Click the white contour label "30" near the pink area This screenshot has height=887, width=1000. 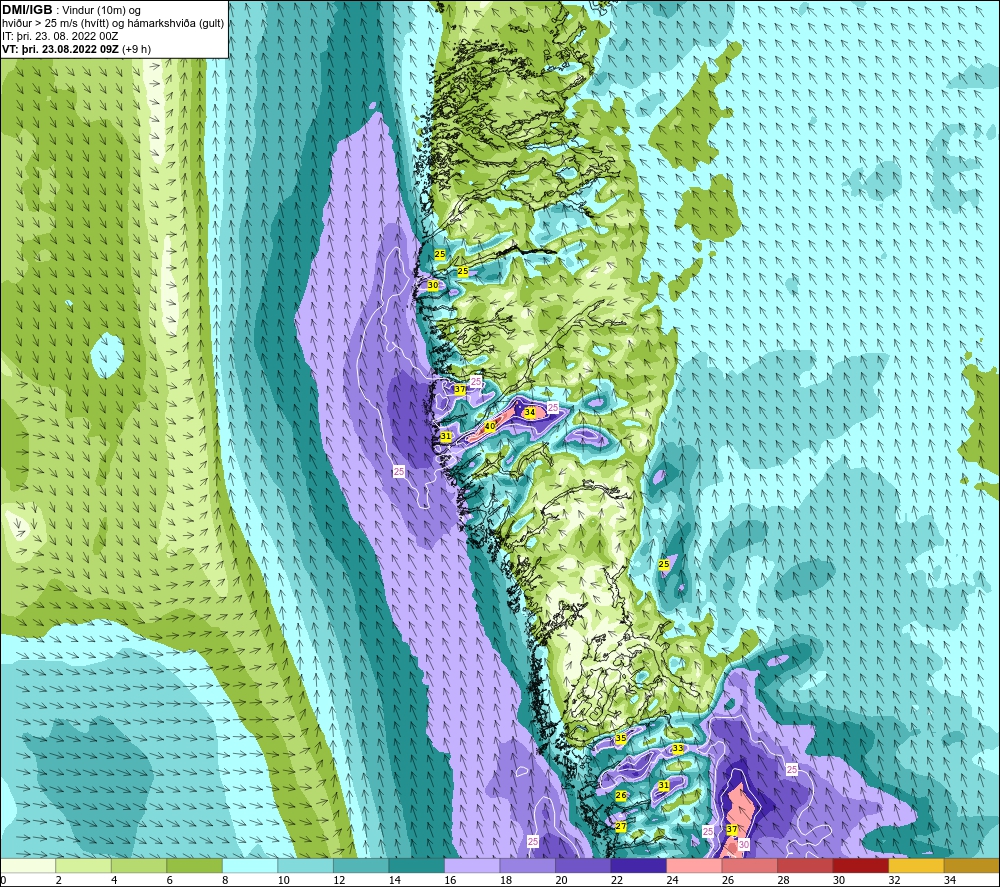744,844
